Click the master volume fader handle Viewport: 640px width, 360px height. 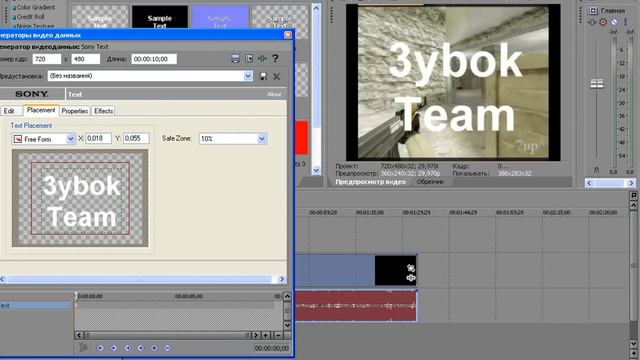(x=597, y=84)
